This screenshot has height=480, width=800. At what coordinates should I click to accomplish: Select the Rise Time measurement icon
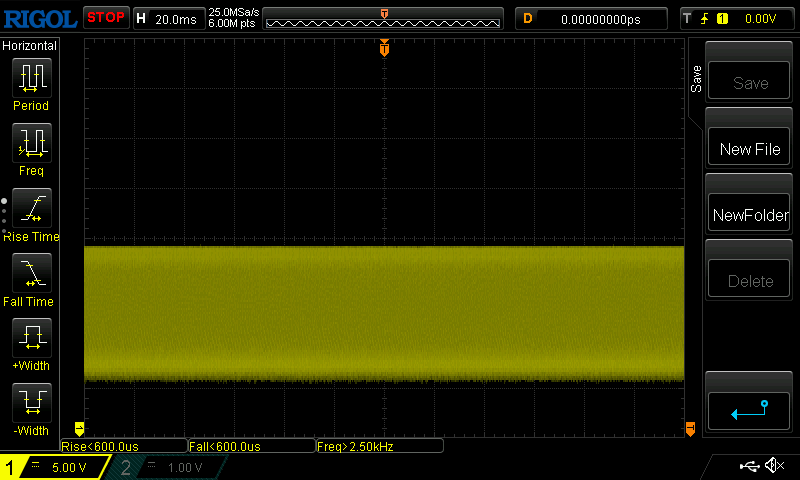[32, 208]
